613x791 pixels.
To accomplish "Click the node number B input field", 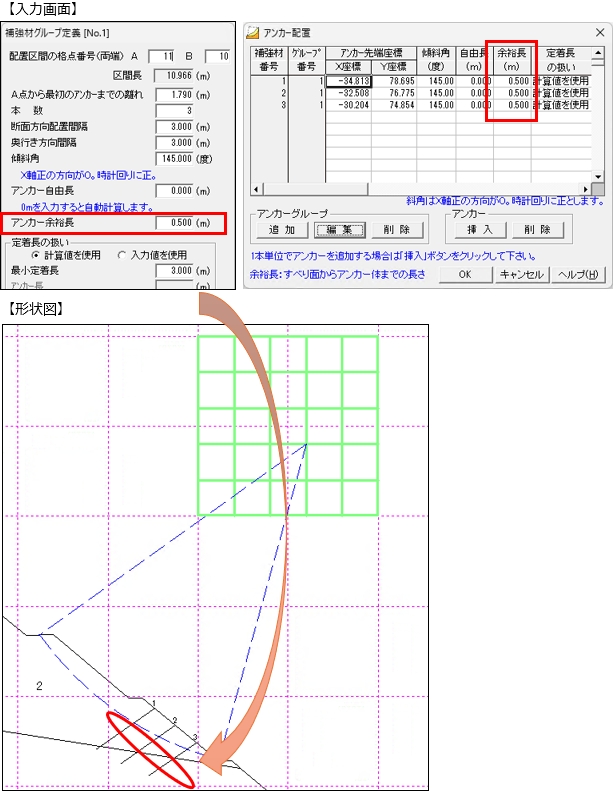I will (x=217, y=56).
